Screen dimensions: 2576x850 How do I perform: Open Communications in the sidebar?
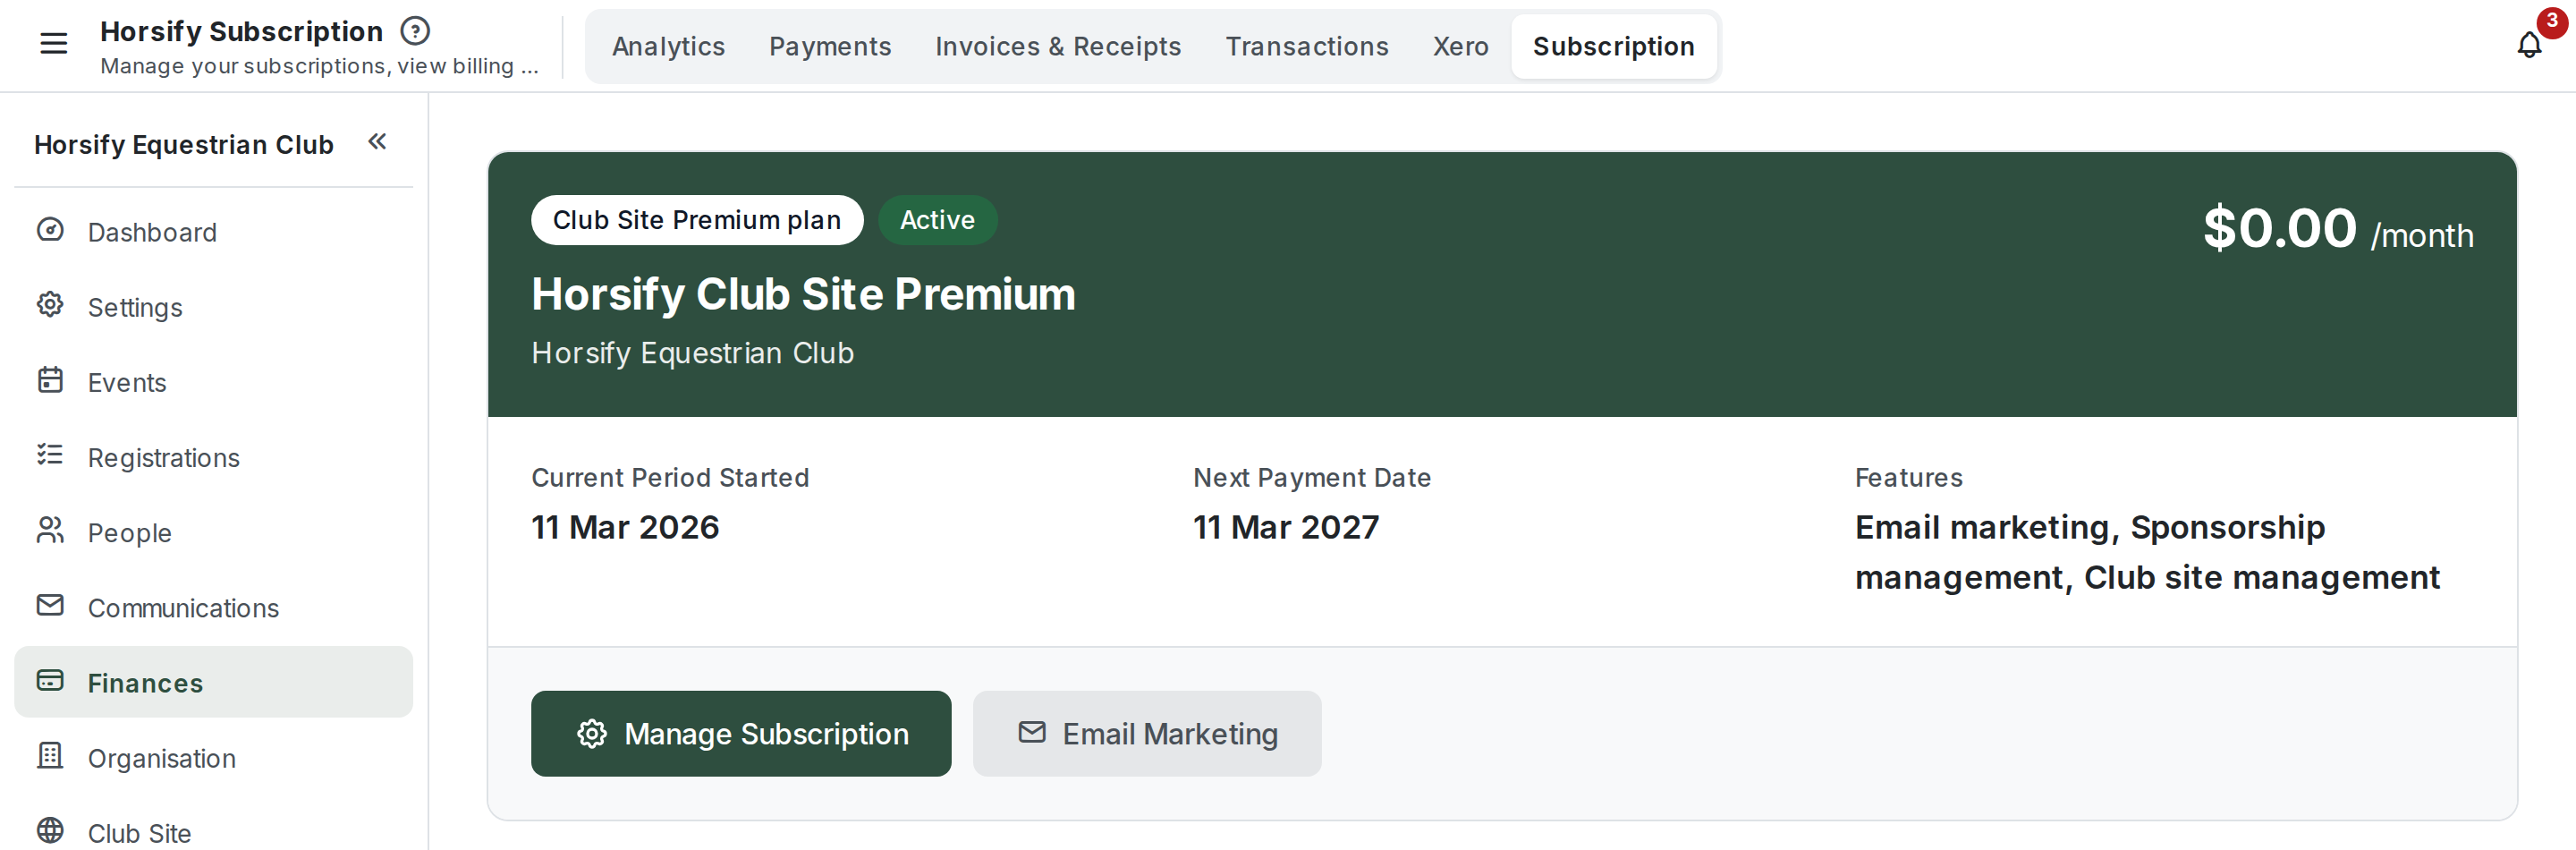tap(213, 607)
